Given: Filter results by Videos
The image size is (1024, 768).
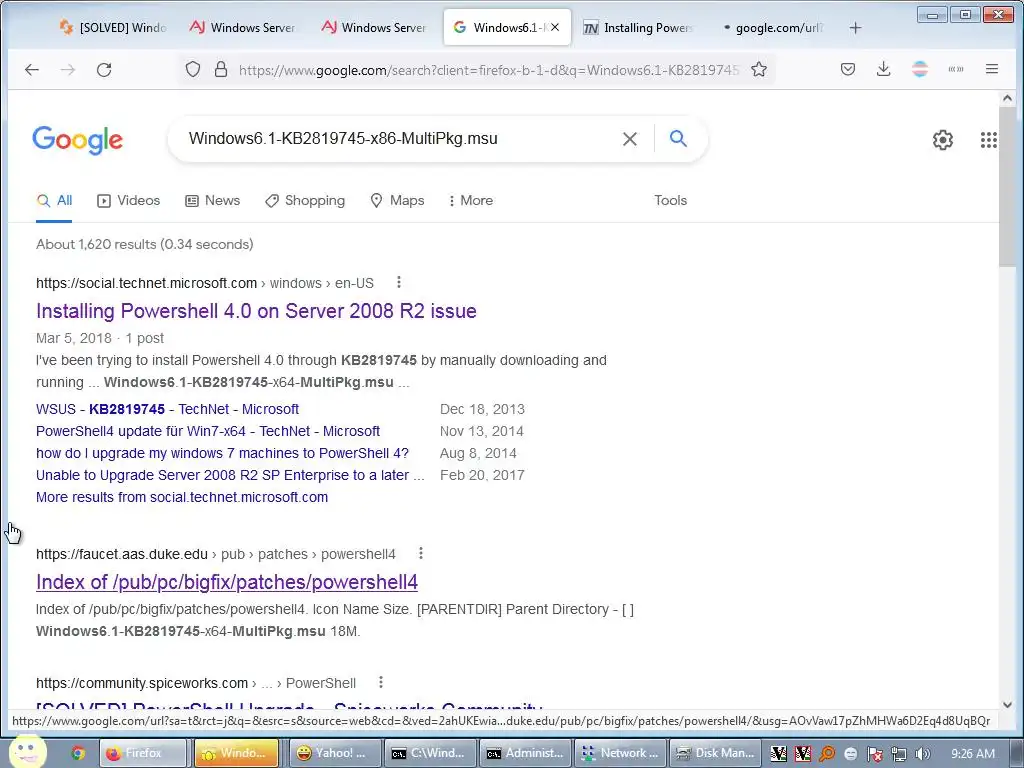Looking at the screenshot, I should [128, 200].
